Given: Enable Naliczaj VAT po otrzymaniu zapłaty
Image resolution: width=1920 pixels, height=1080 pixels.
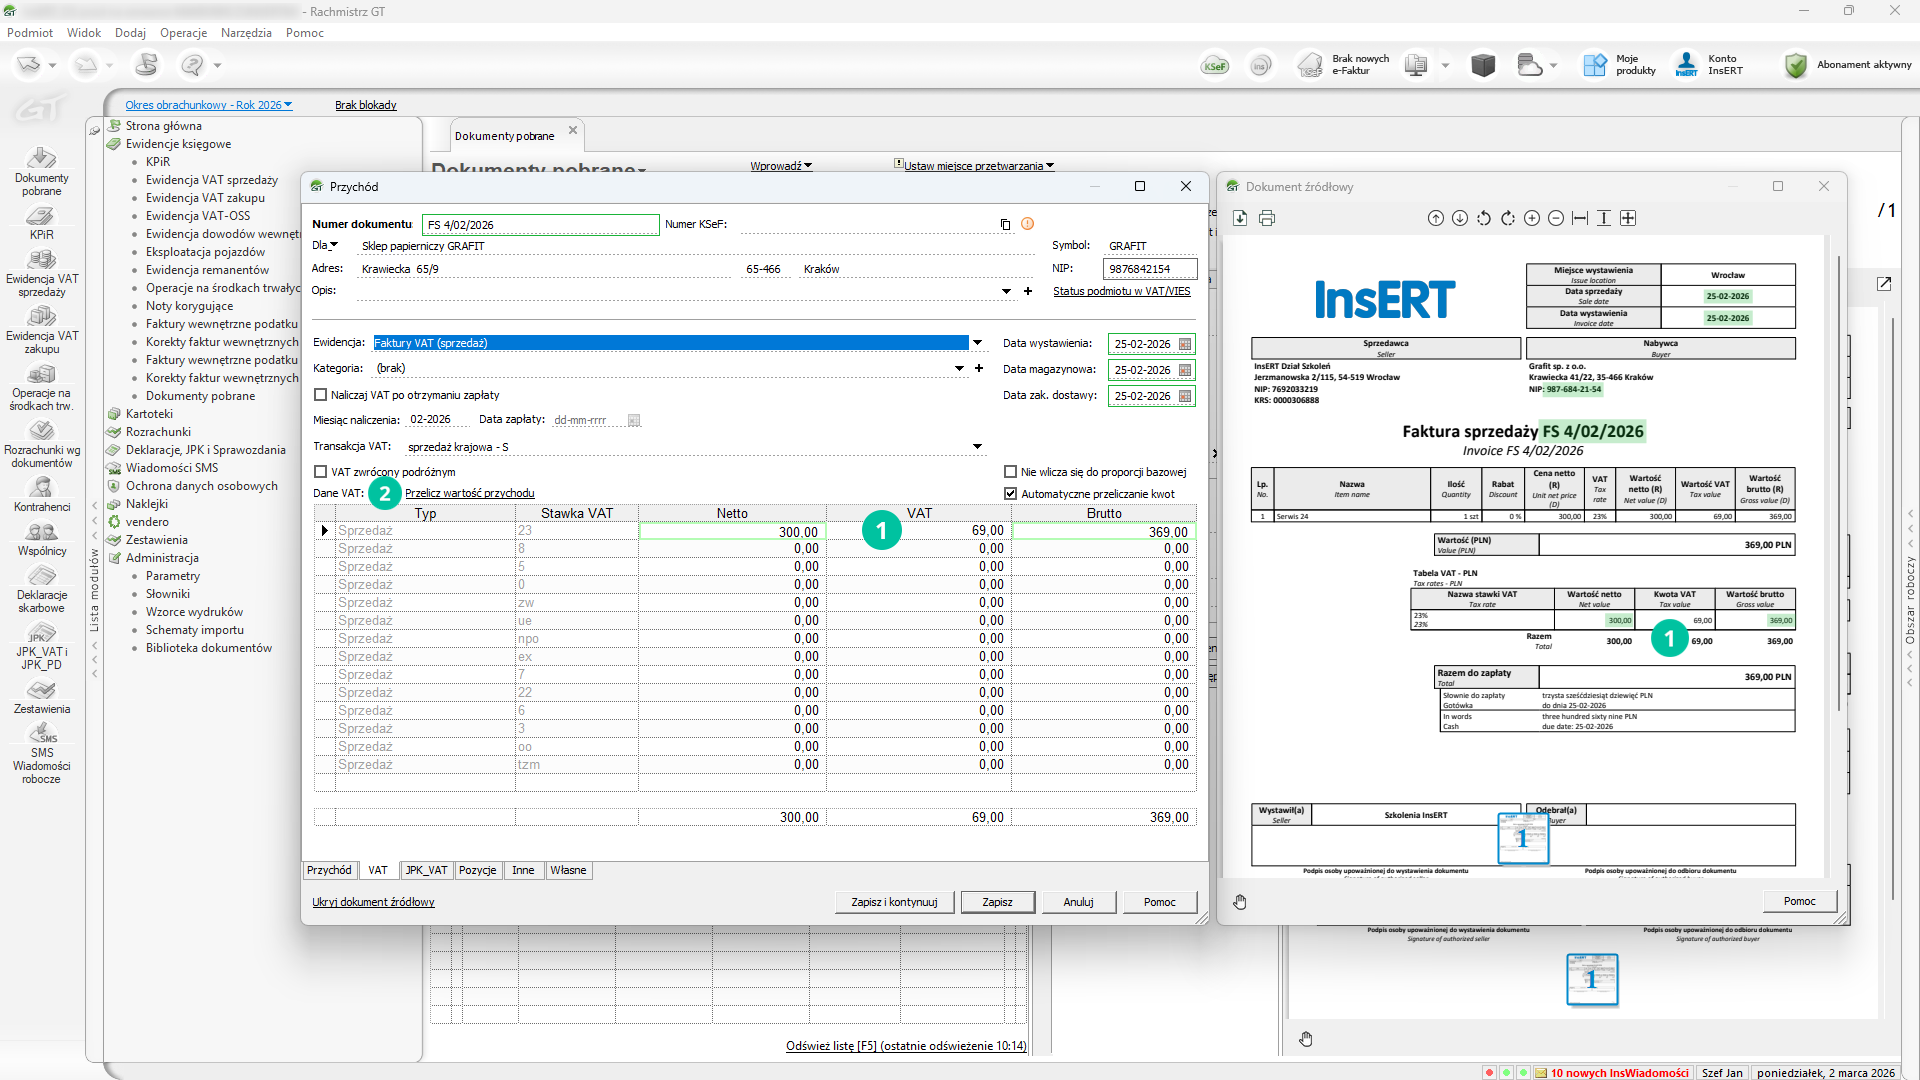Looking at the screenshot, I should click(x=321, y=395).
